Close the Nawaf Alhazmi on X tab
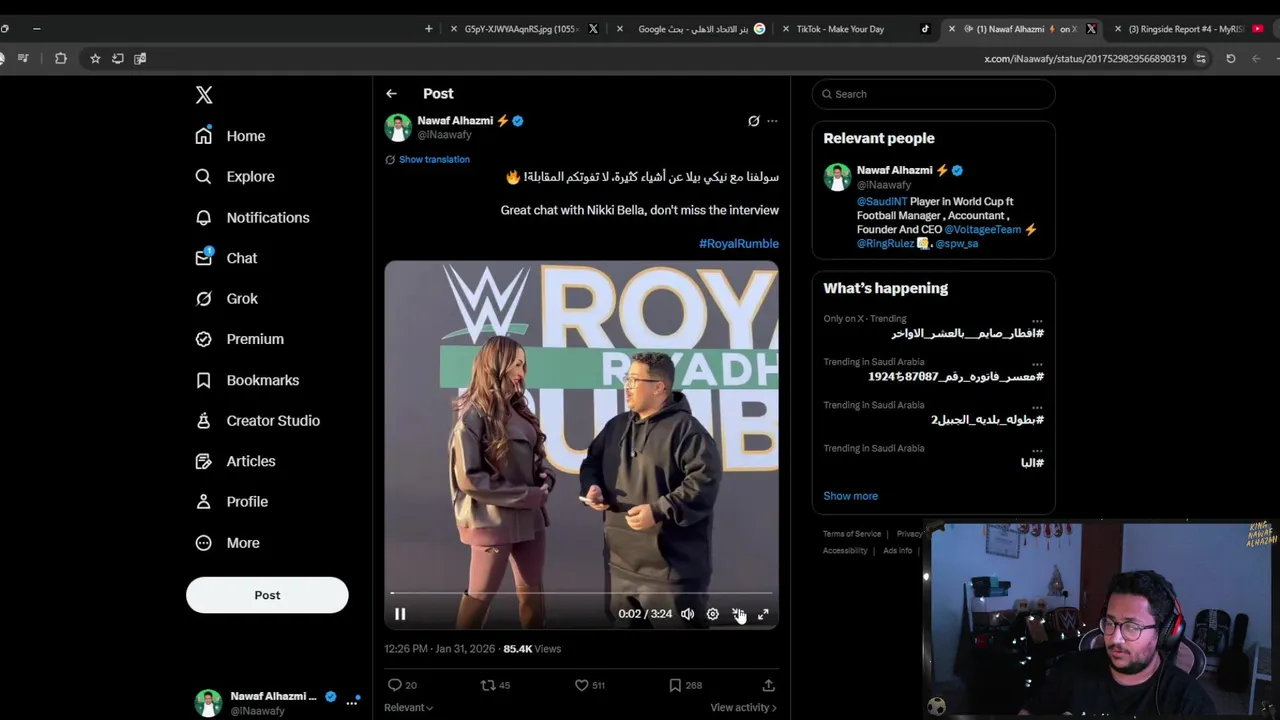The image size is (1280, 720). click(952, 29)
